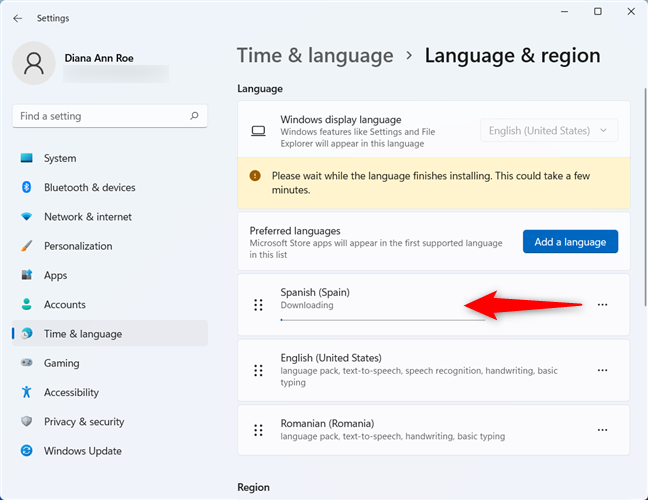The width and height of the screenshot is (648, 500).
Task: Click the Network wifi icon
Action: click(x=26, y=217)
